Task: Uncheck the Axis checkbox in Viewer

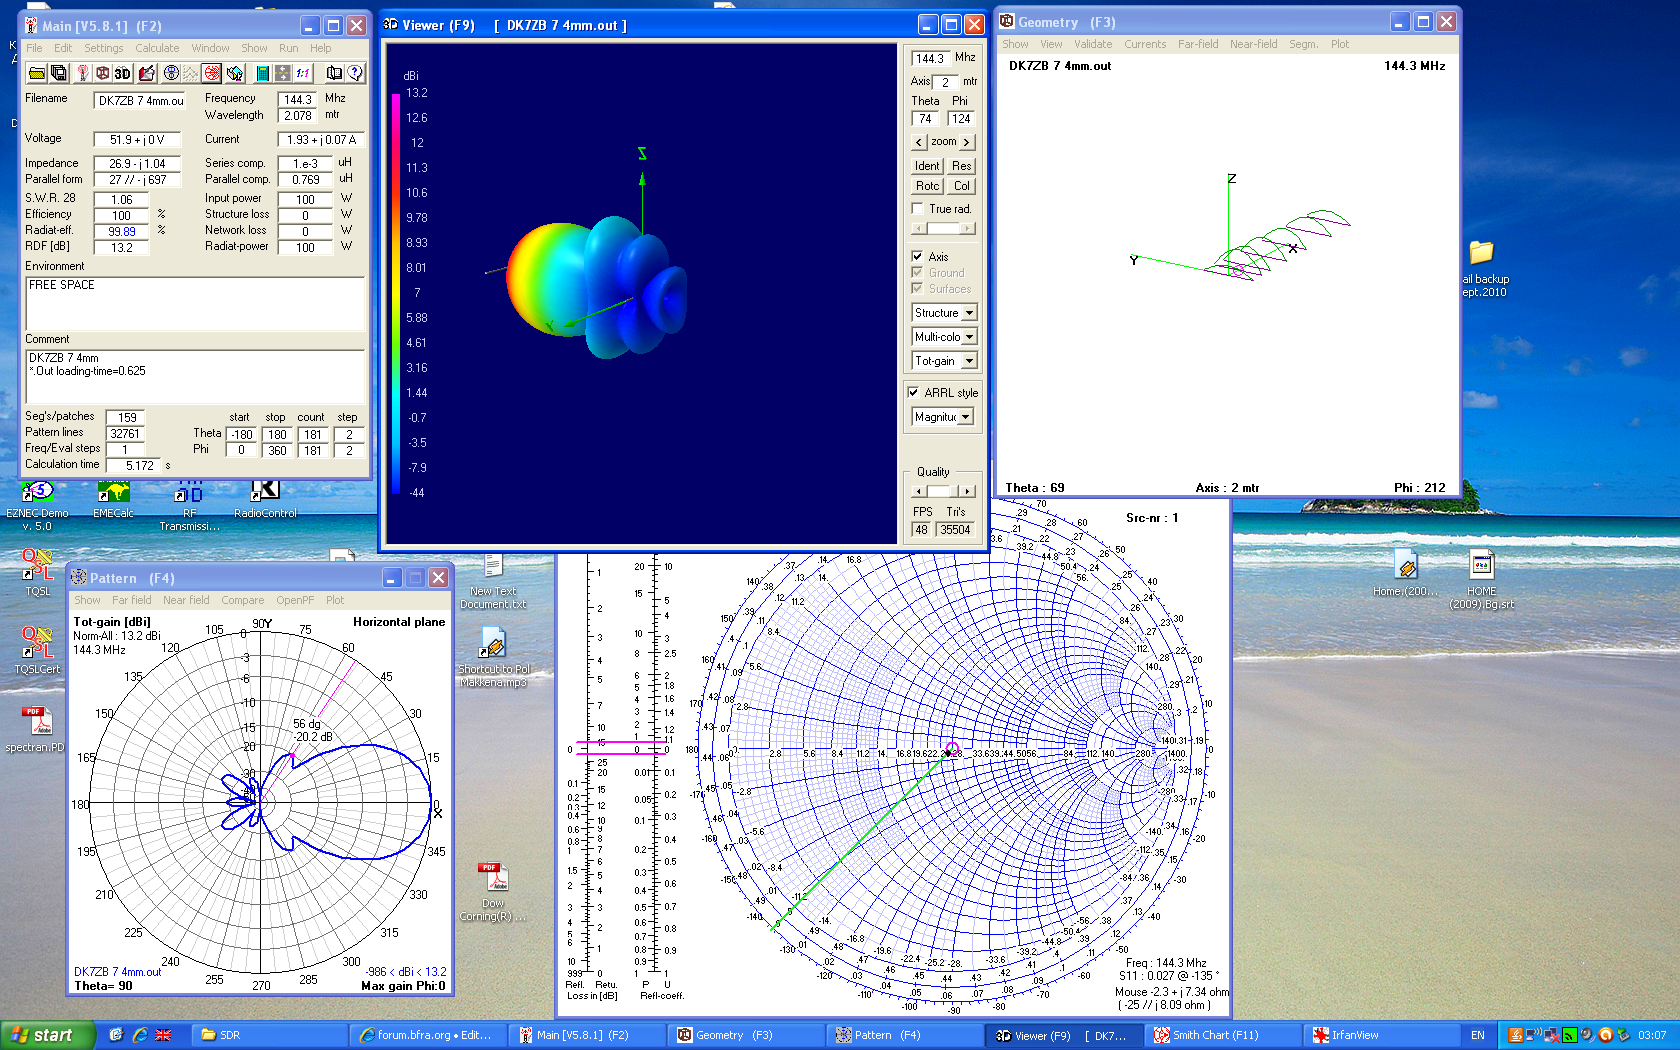Action: pos(917,257)
